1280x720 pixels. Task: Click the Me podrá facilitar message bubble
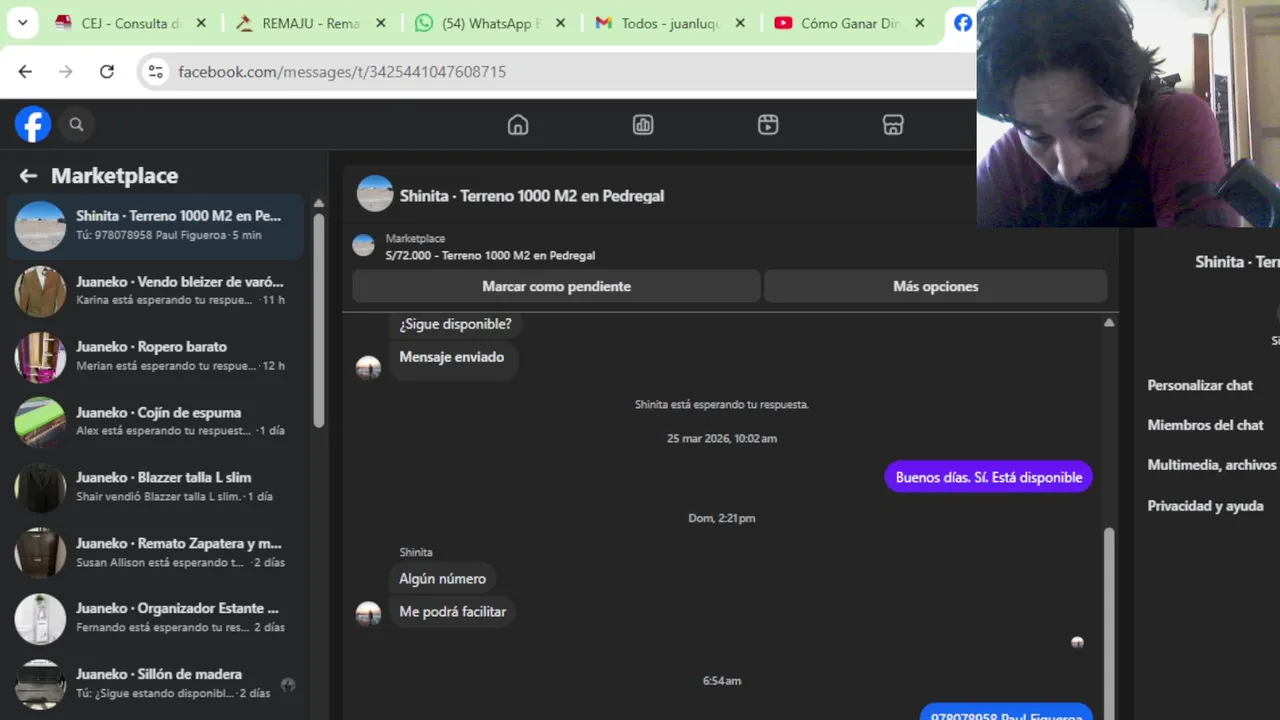pyautogui.click(x=452, y=611)
